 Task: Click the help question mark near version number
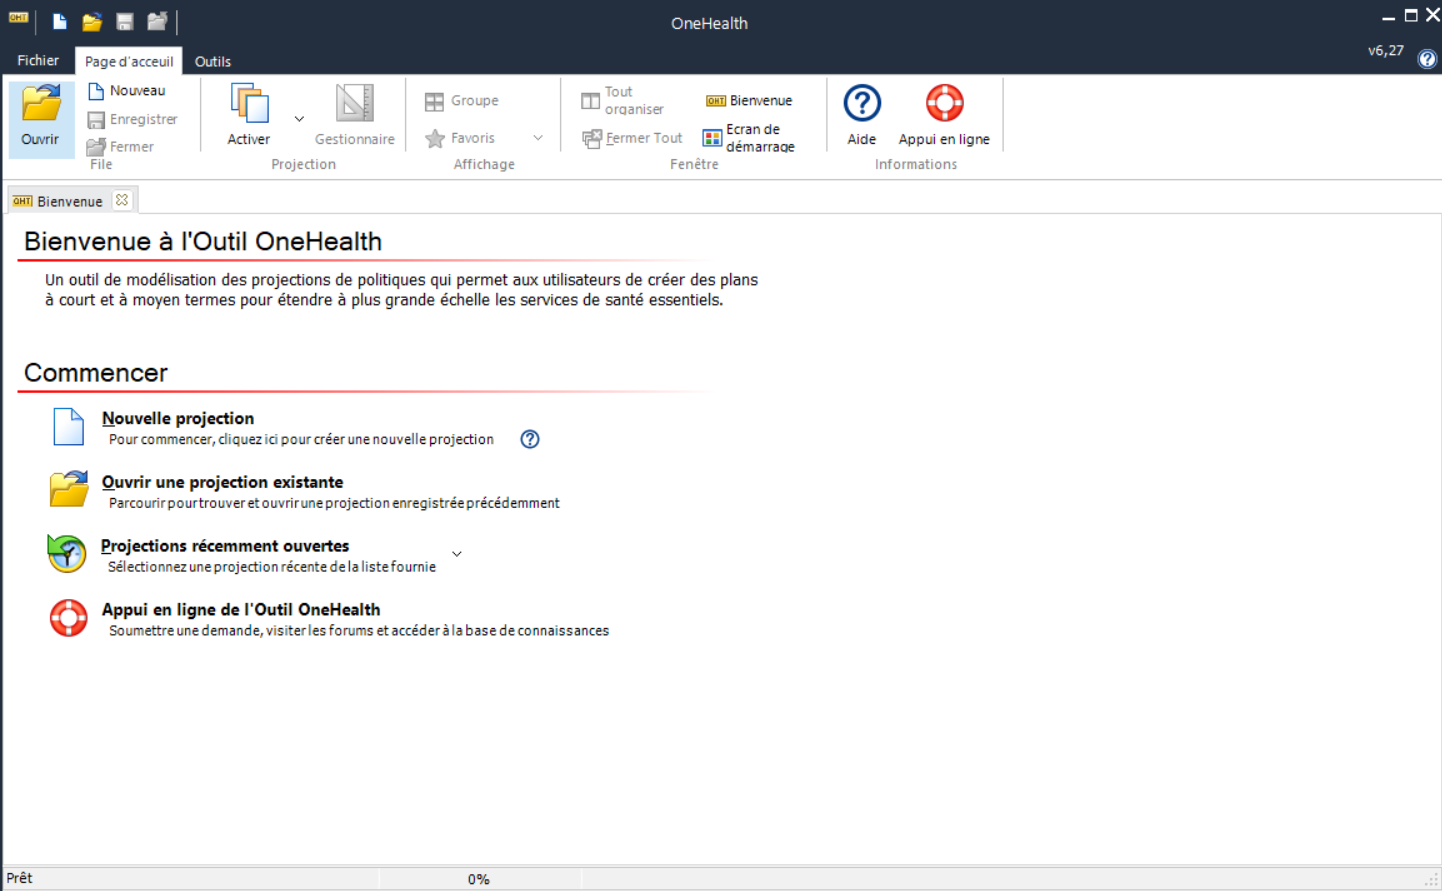tap(1427, 59)
